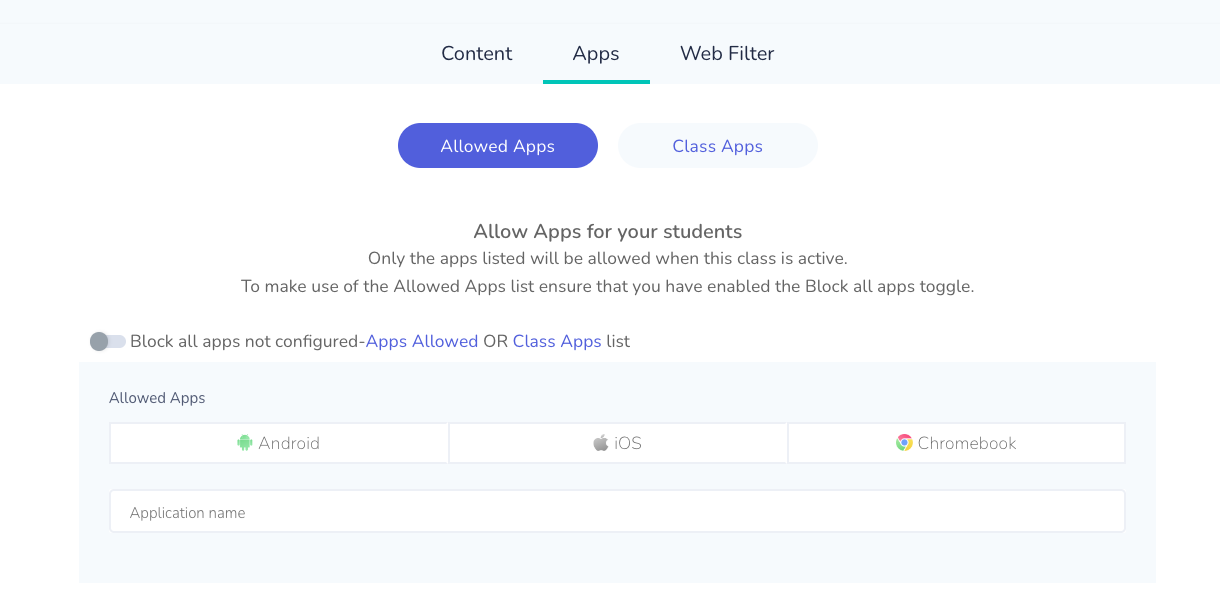The height and width of the screenshot is (612, 1220).
Task: Choose the iOS platform tab label
Action: click(x=628, y=443)
